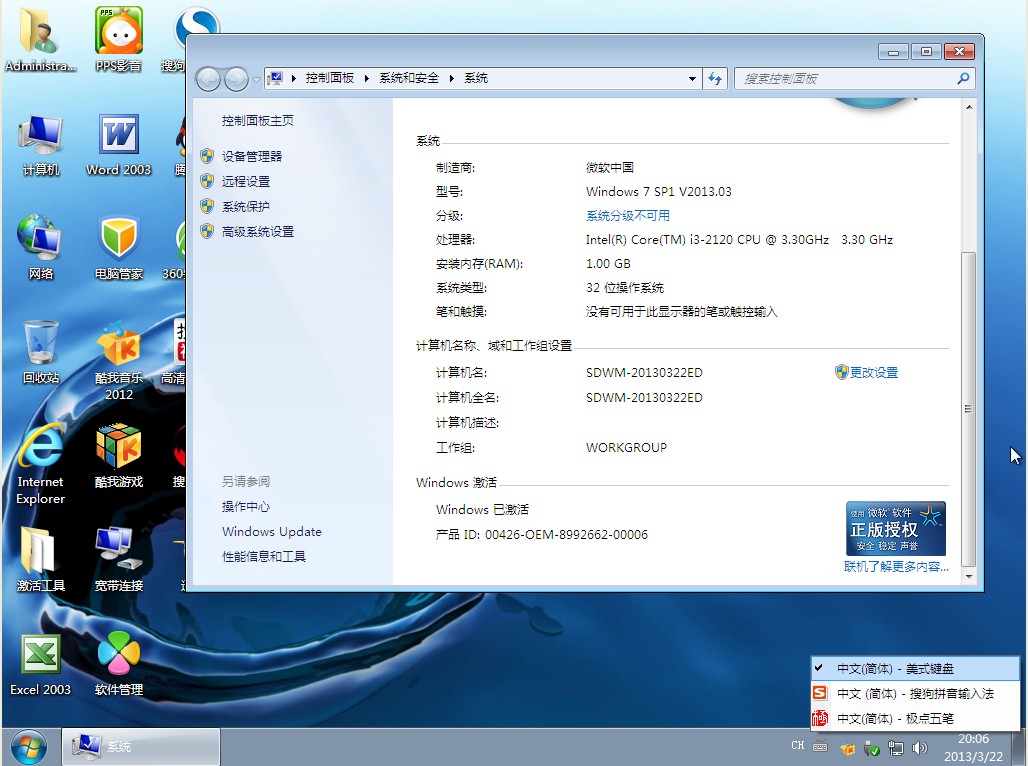1028x766 pixels.
Task: Open 高级系统设置
Action: pos(258,232)
